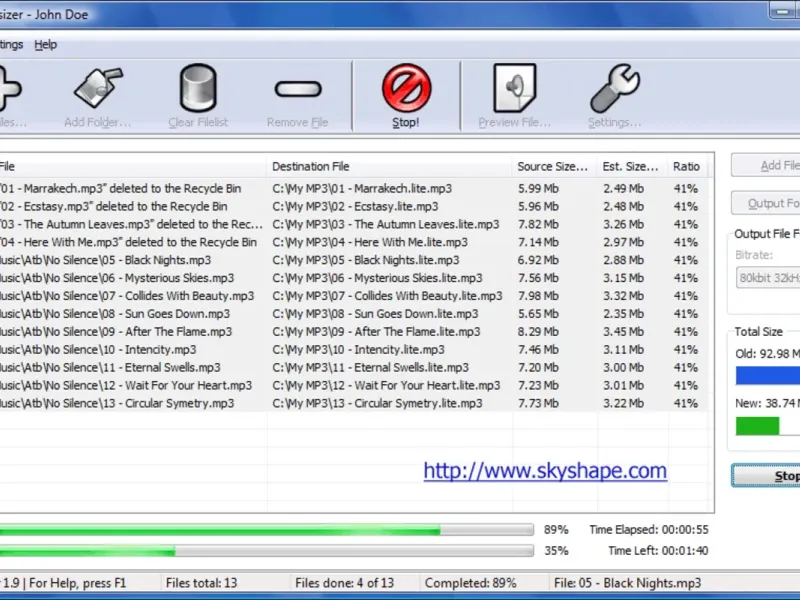Viewport: 800px width, 600px height.
Task: Open the Bitrate 80kbit combo box
Action: tap(768, 278)
